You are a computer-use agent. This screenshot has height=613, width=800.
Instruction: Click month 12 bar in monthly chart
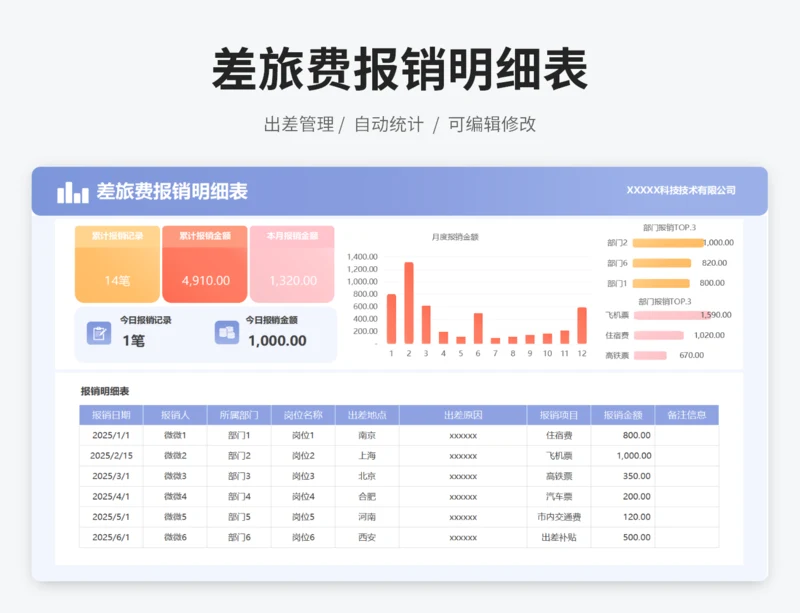pyautogui.click(x=582, y=325)
